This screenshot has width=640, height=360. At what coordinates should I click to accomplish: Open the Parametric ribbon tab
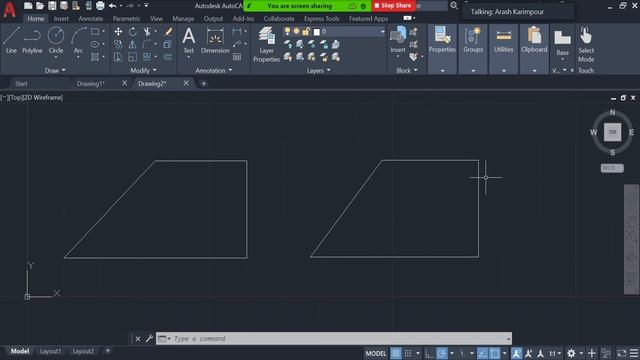tap(127, 19)
